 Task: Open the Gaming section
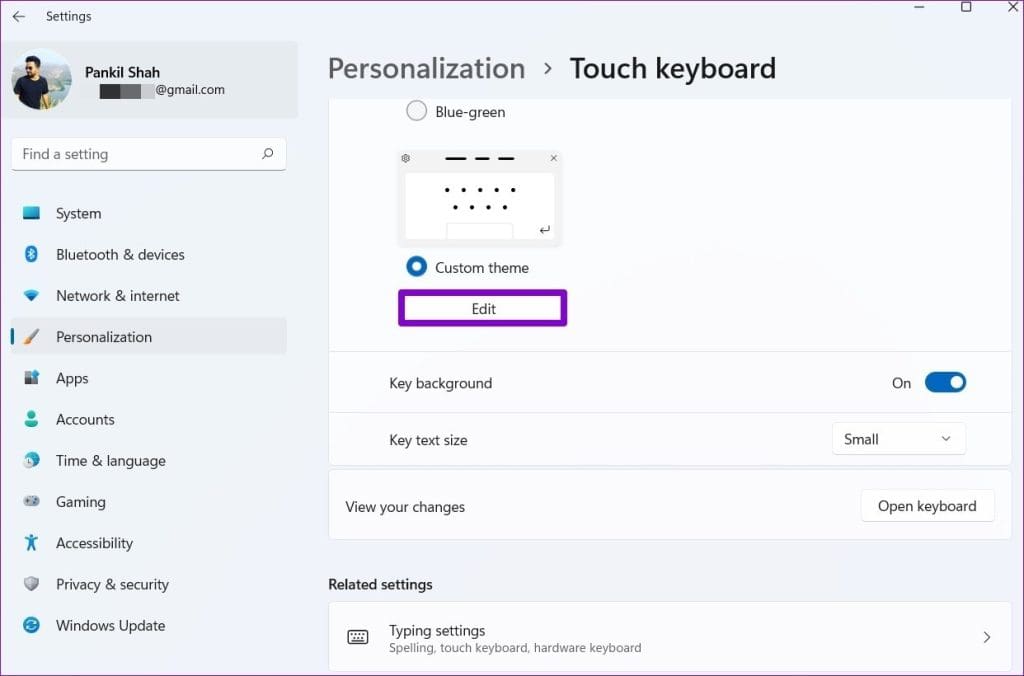(x=80, y=502)
